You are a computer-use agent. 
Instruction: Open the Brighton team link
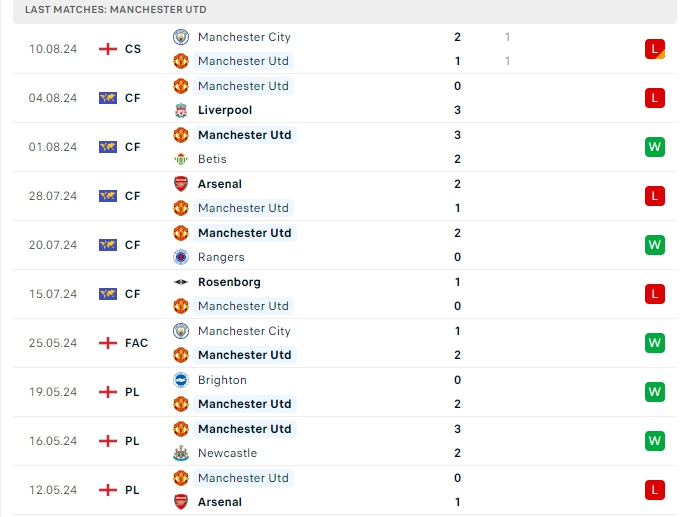[222, 380]
